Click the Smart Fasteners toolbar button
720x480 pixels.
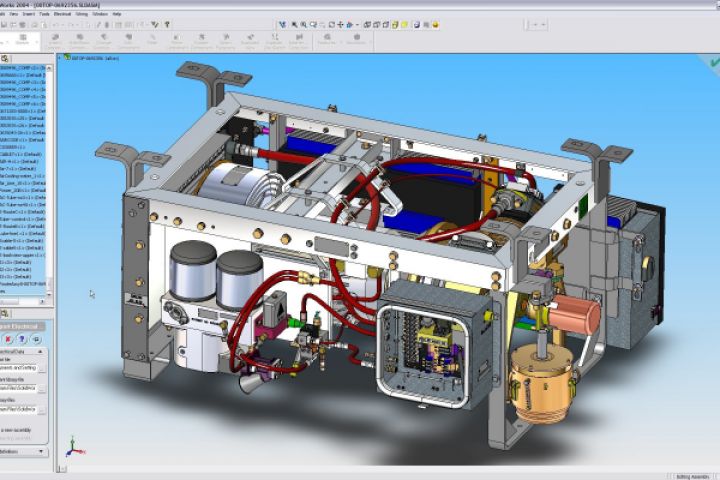225,41
